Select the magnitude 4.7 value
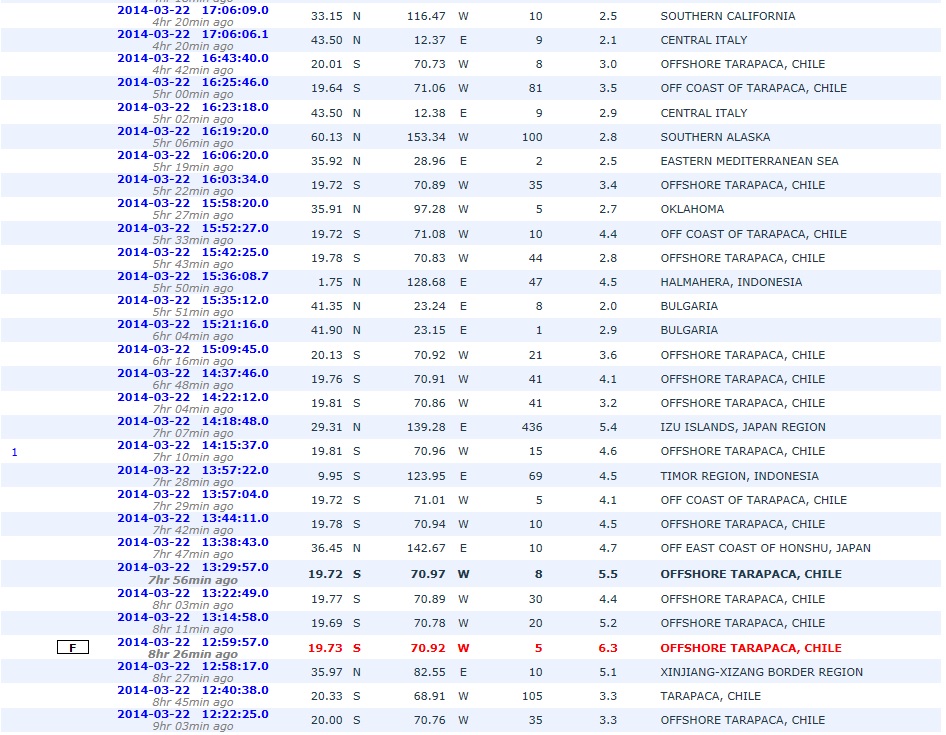 [608, 549]
